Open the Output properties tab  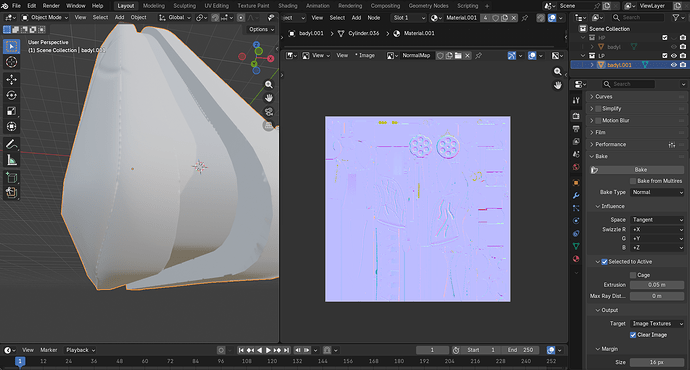576,128
